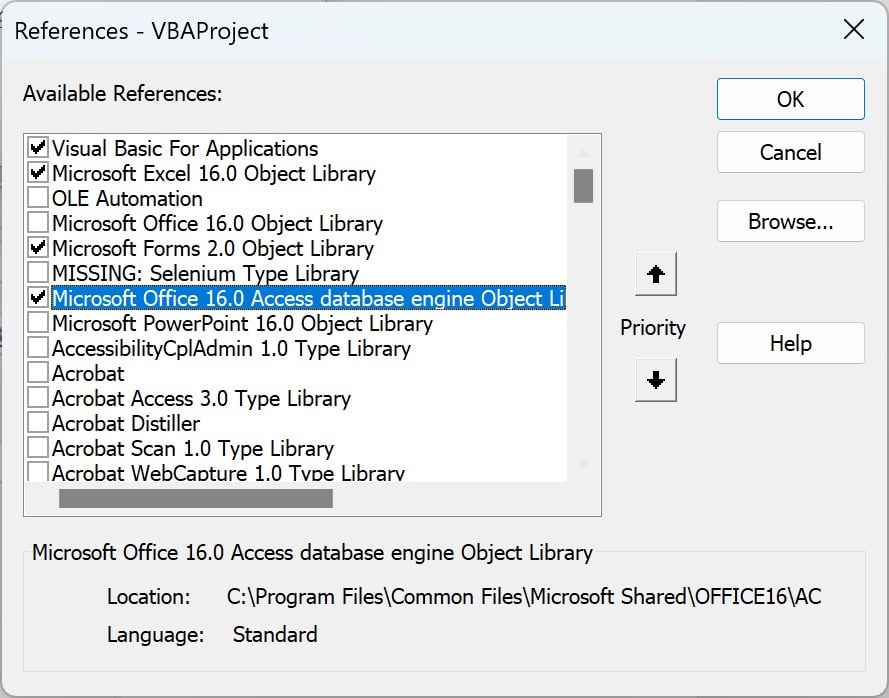Image resolution: width=889 pixels, height=698 pixels.
Task: Open Browse... to locate a library
Action: coord(790,221)
